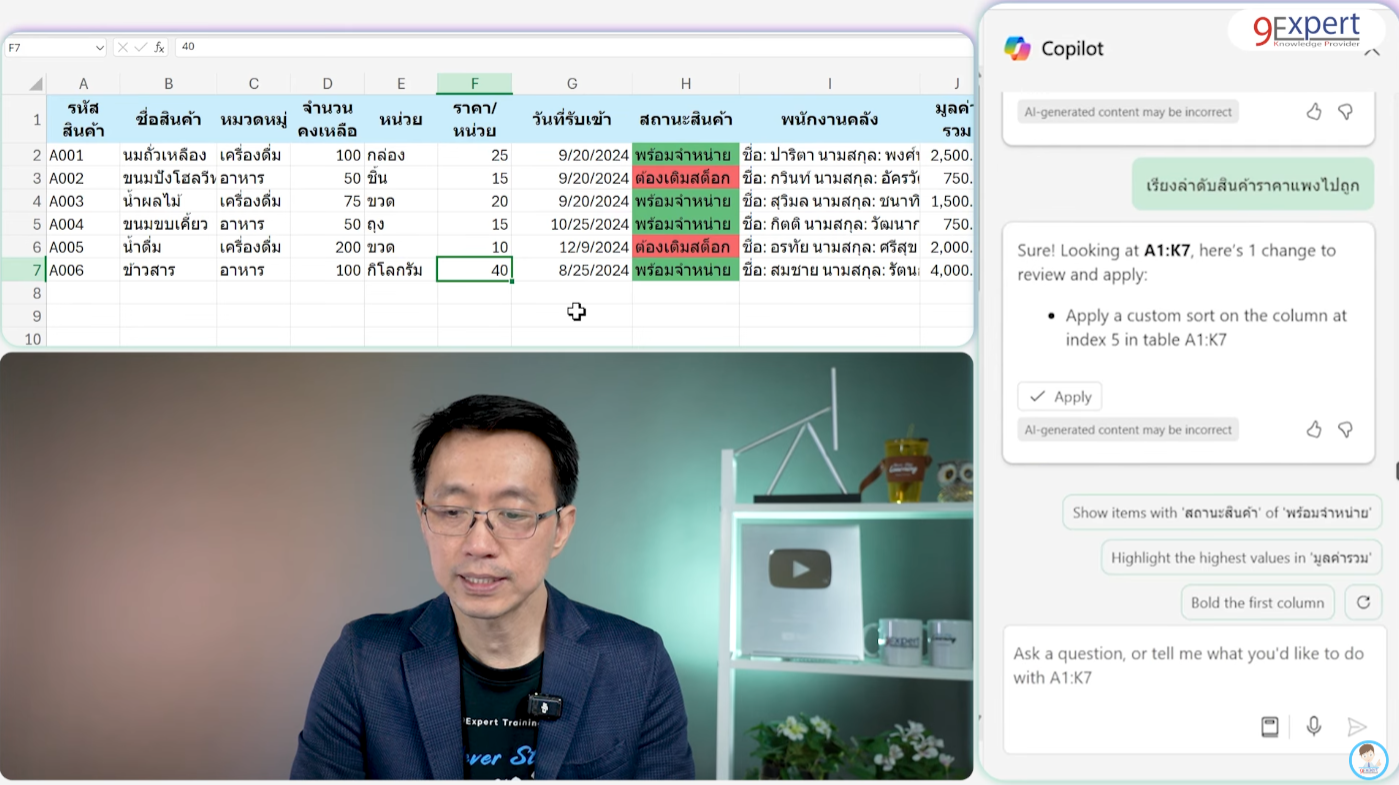Viewport: 1399px width, 785px height.
Task: Open the prompt guide notebook icon
Action: coord(1269,727)
